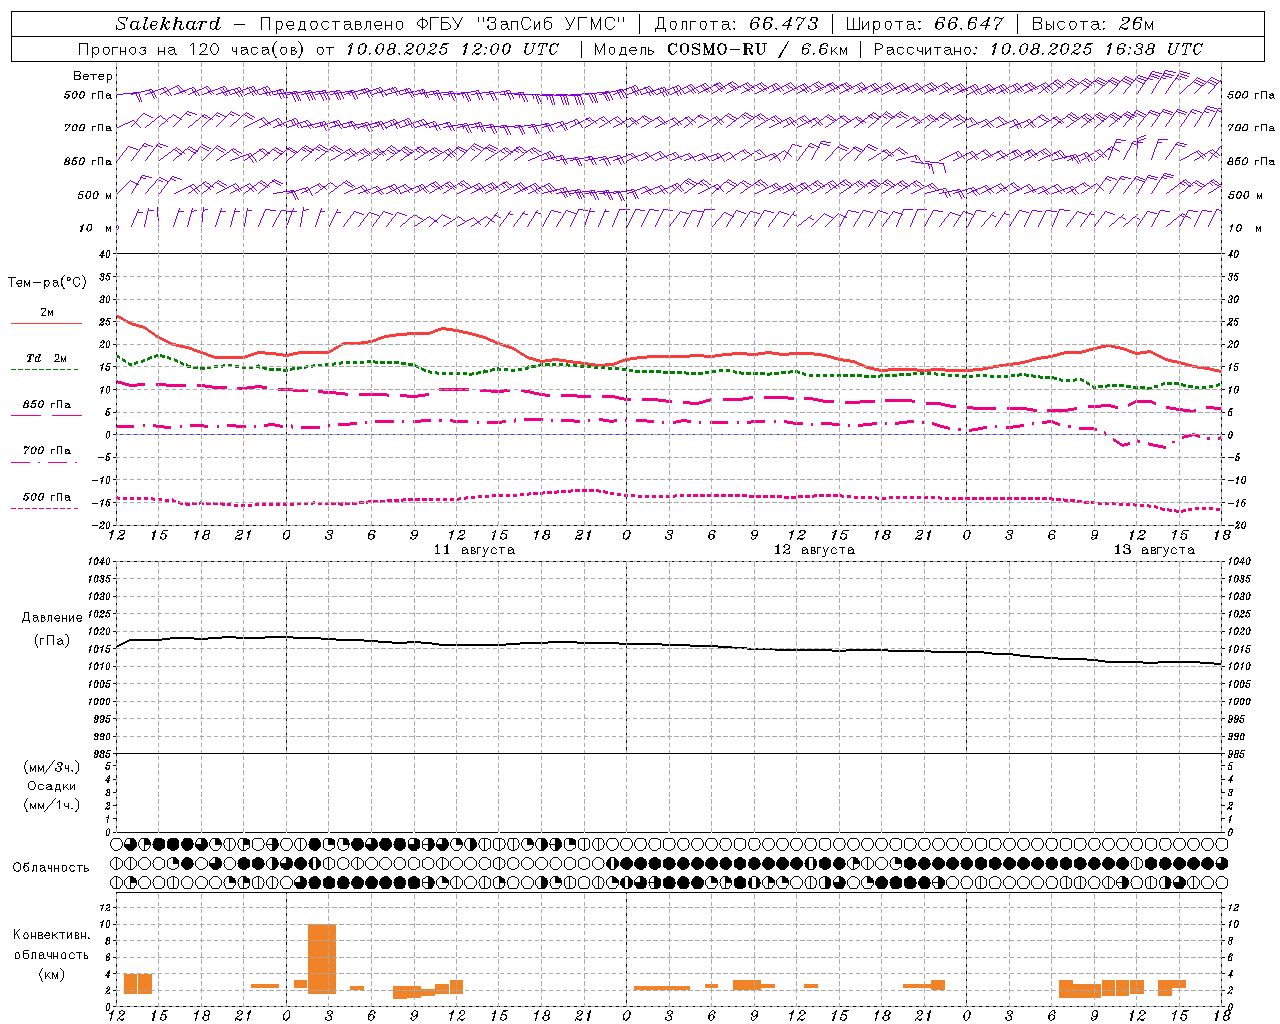
Task: Click the 500 м wind level label on left
Action: (95, 195)
